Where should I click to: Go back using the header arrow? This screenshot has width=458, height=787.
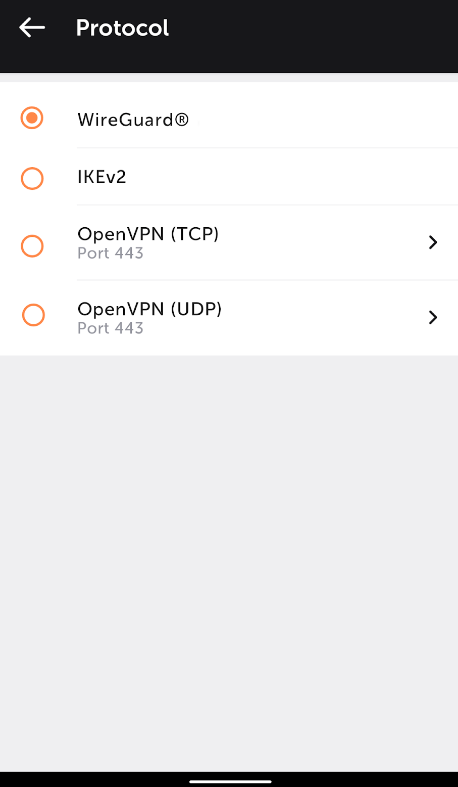[x=32, y=28]
